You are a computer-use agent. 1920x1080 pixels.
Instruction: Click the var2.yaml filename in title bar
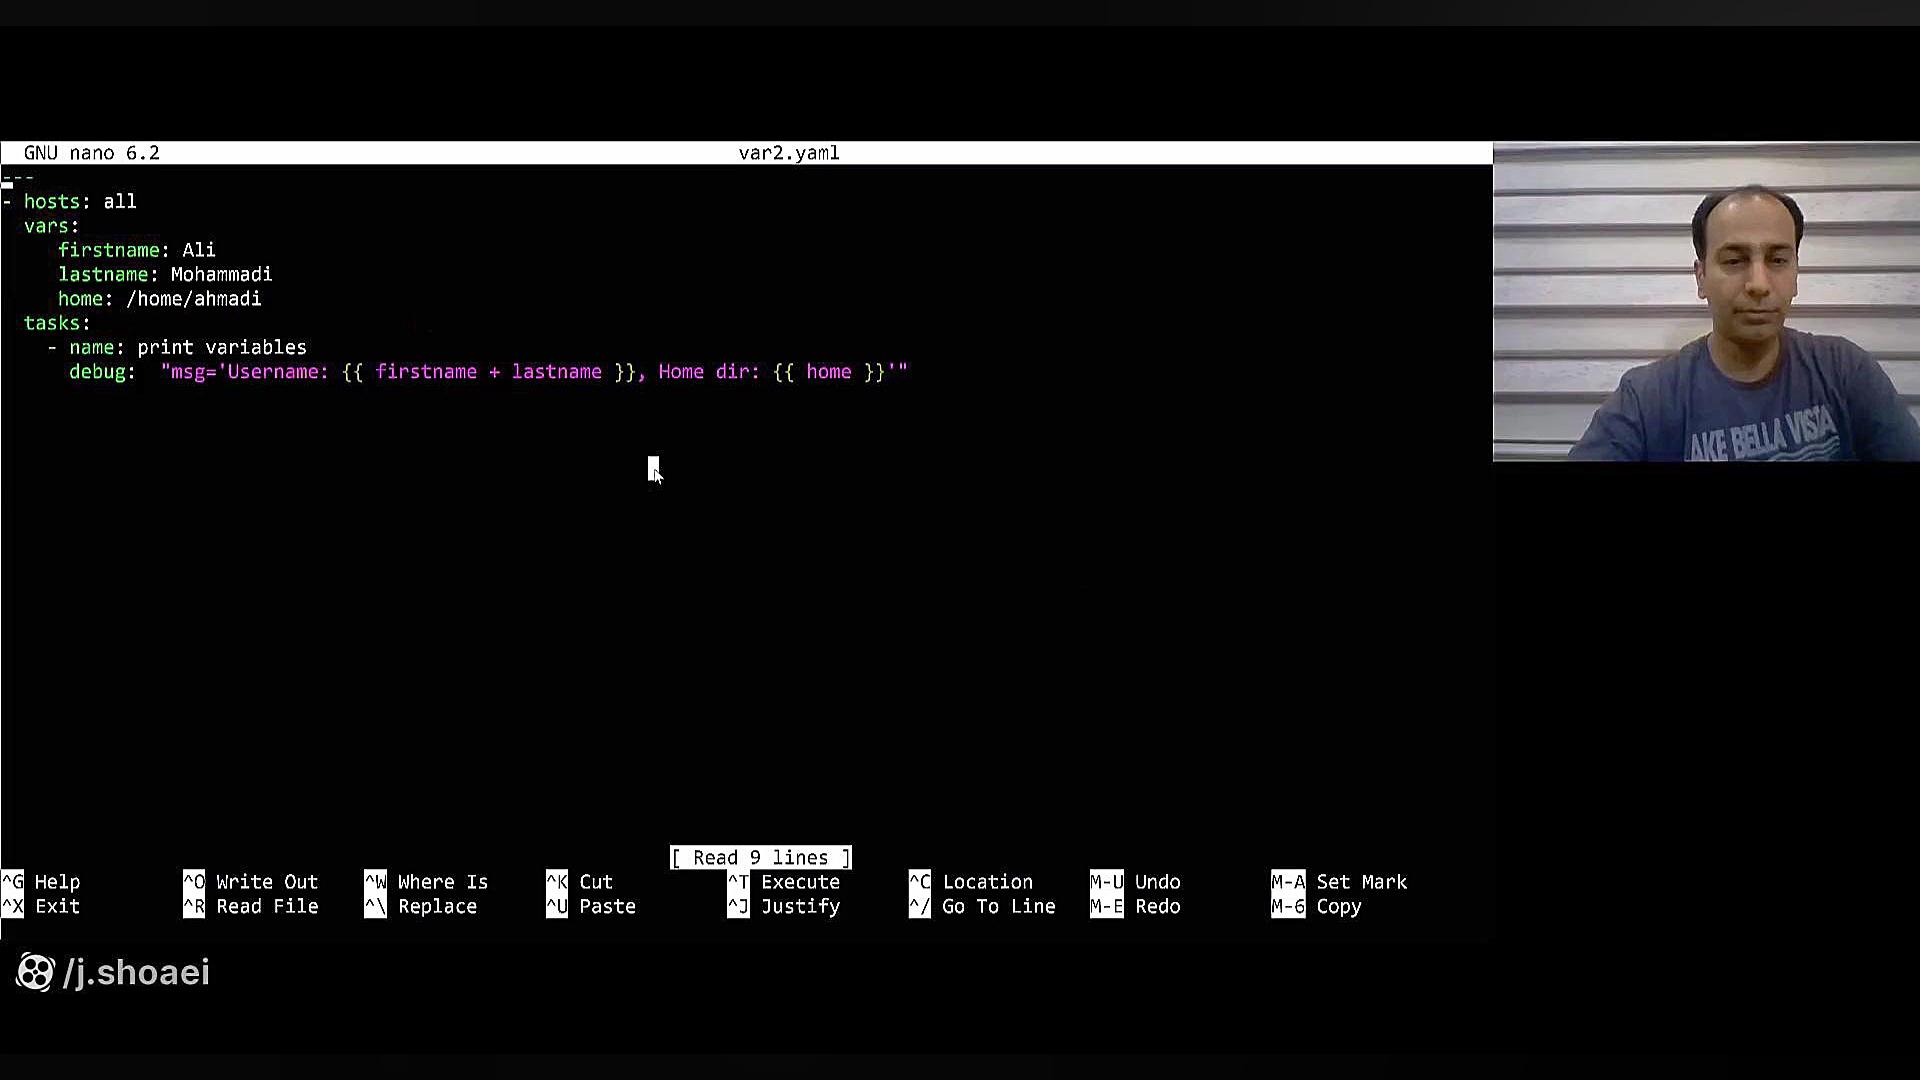click(789, 153)
